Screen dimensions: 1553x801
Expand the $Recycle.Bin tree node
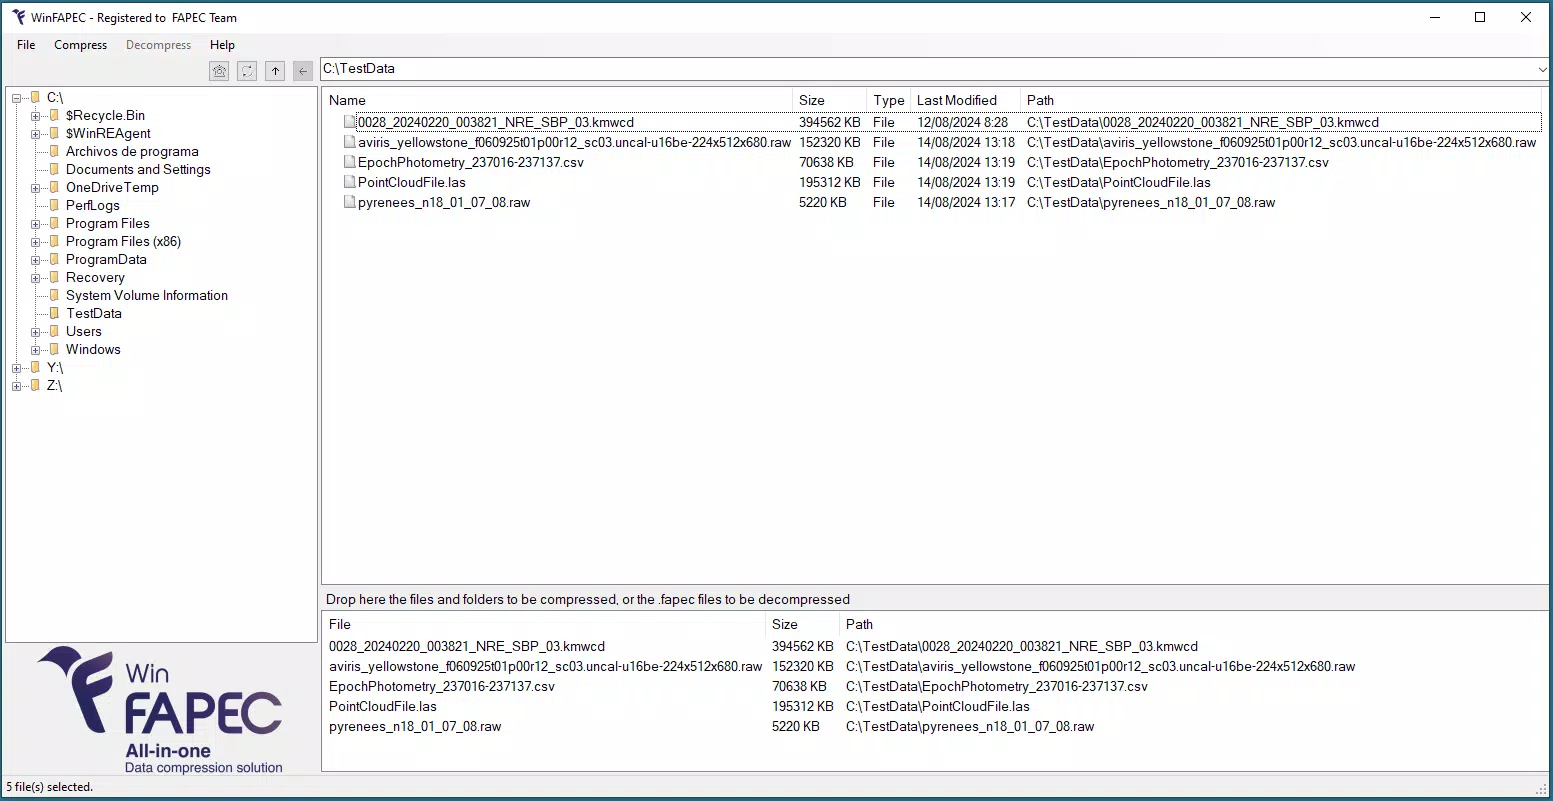pyautogui.click(x=36, y=116)
